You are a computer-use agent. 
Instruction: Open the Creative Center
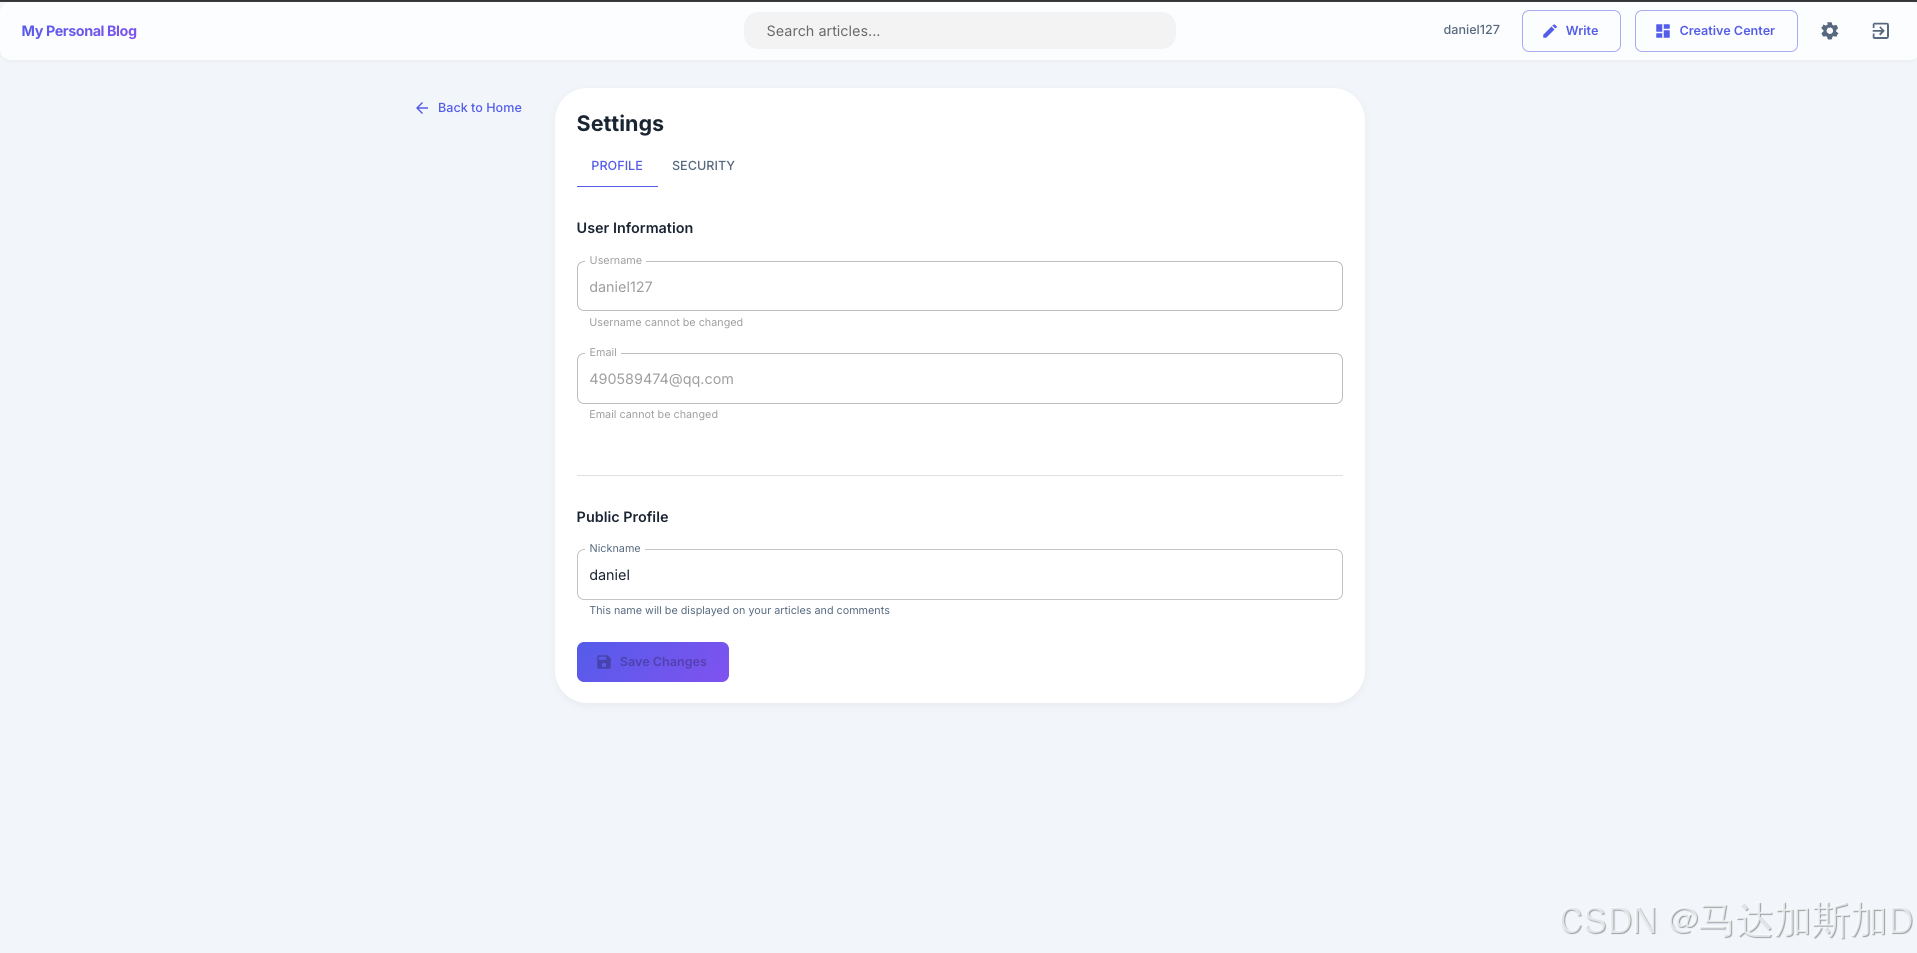[1715, 31]
